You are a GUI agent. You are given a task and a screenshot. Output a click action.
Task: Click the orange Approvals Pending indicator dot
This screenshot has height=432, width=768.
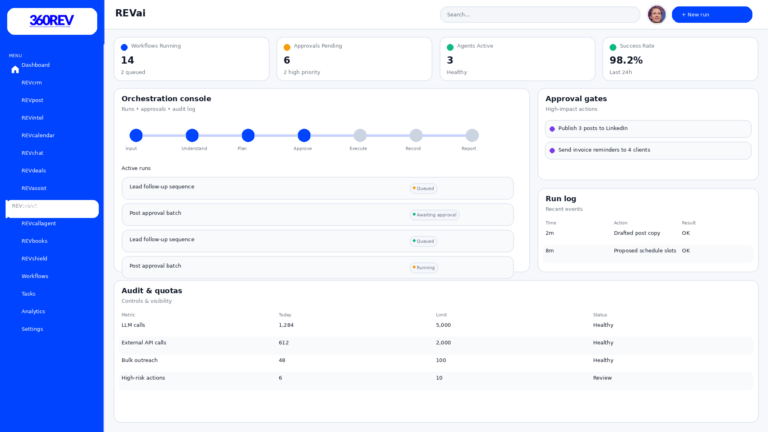coord(287,47)
